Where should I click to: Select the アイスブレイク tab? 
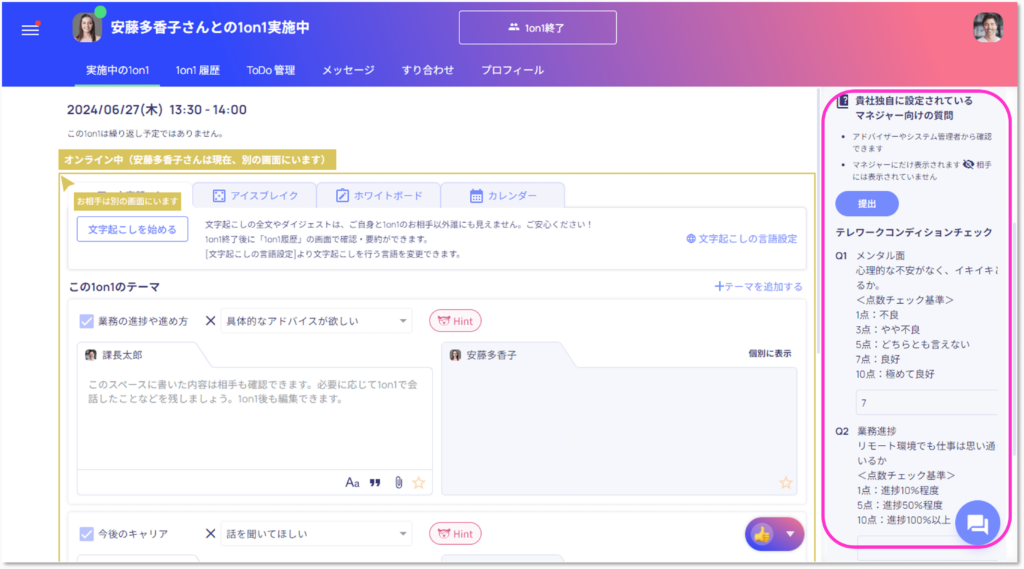point(255,195)
